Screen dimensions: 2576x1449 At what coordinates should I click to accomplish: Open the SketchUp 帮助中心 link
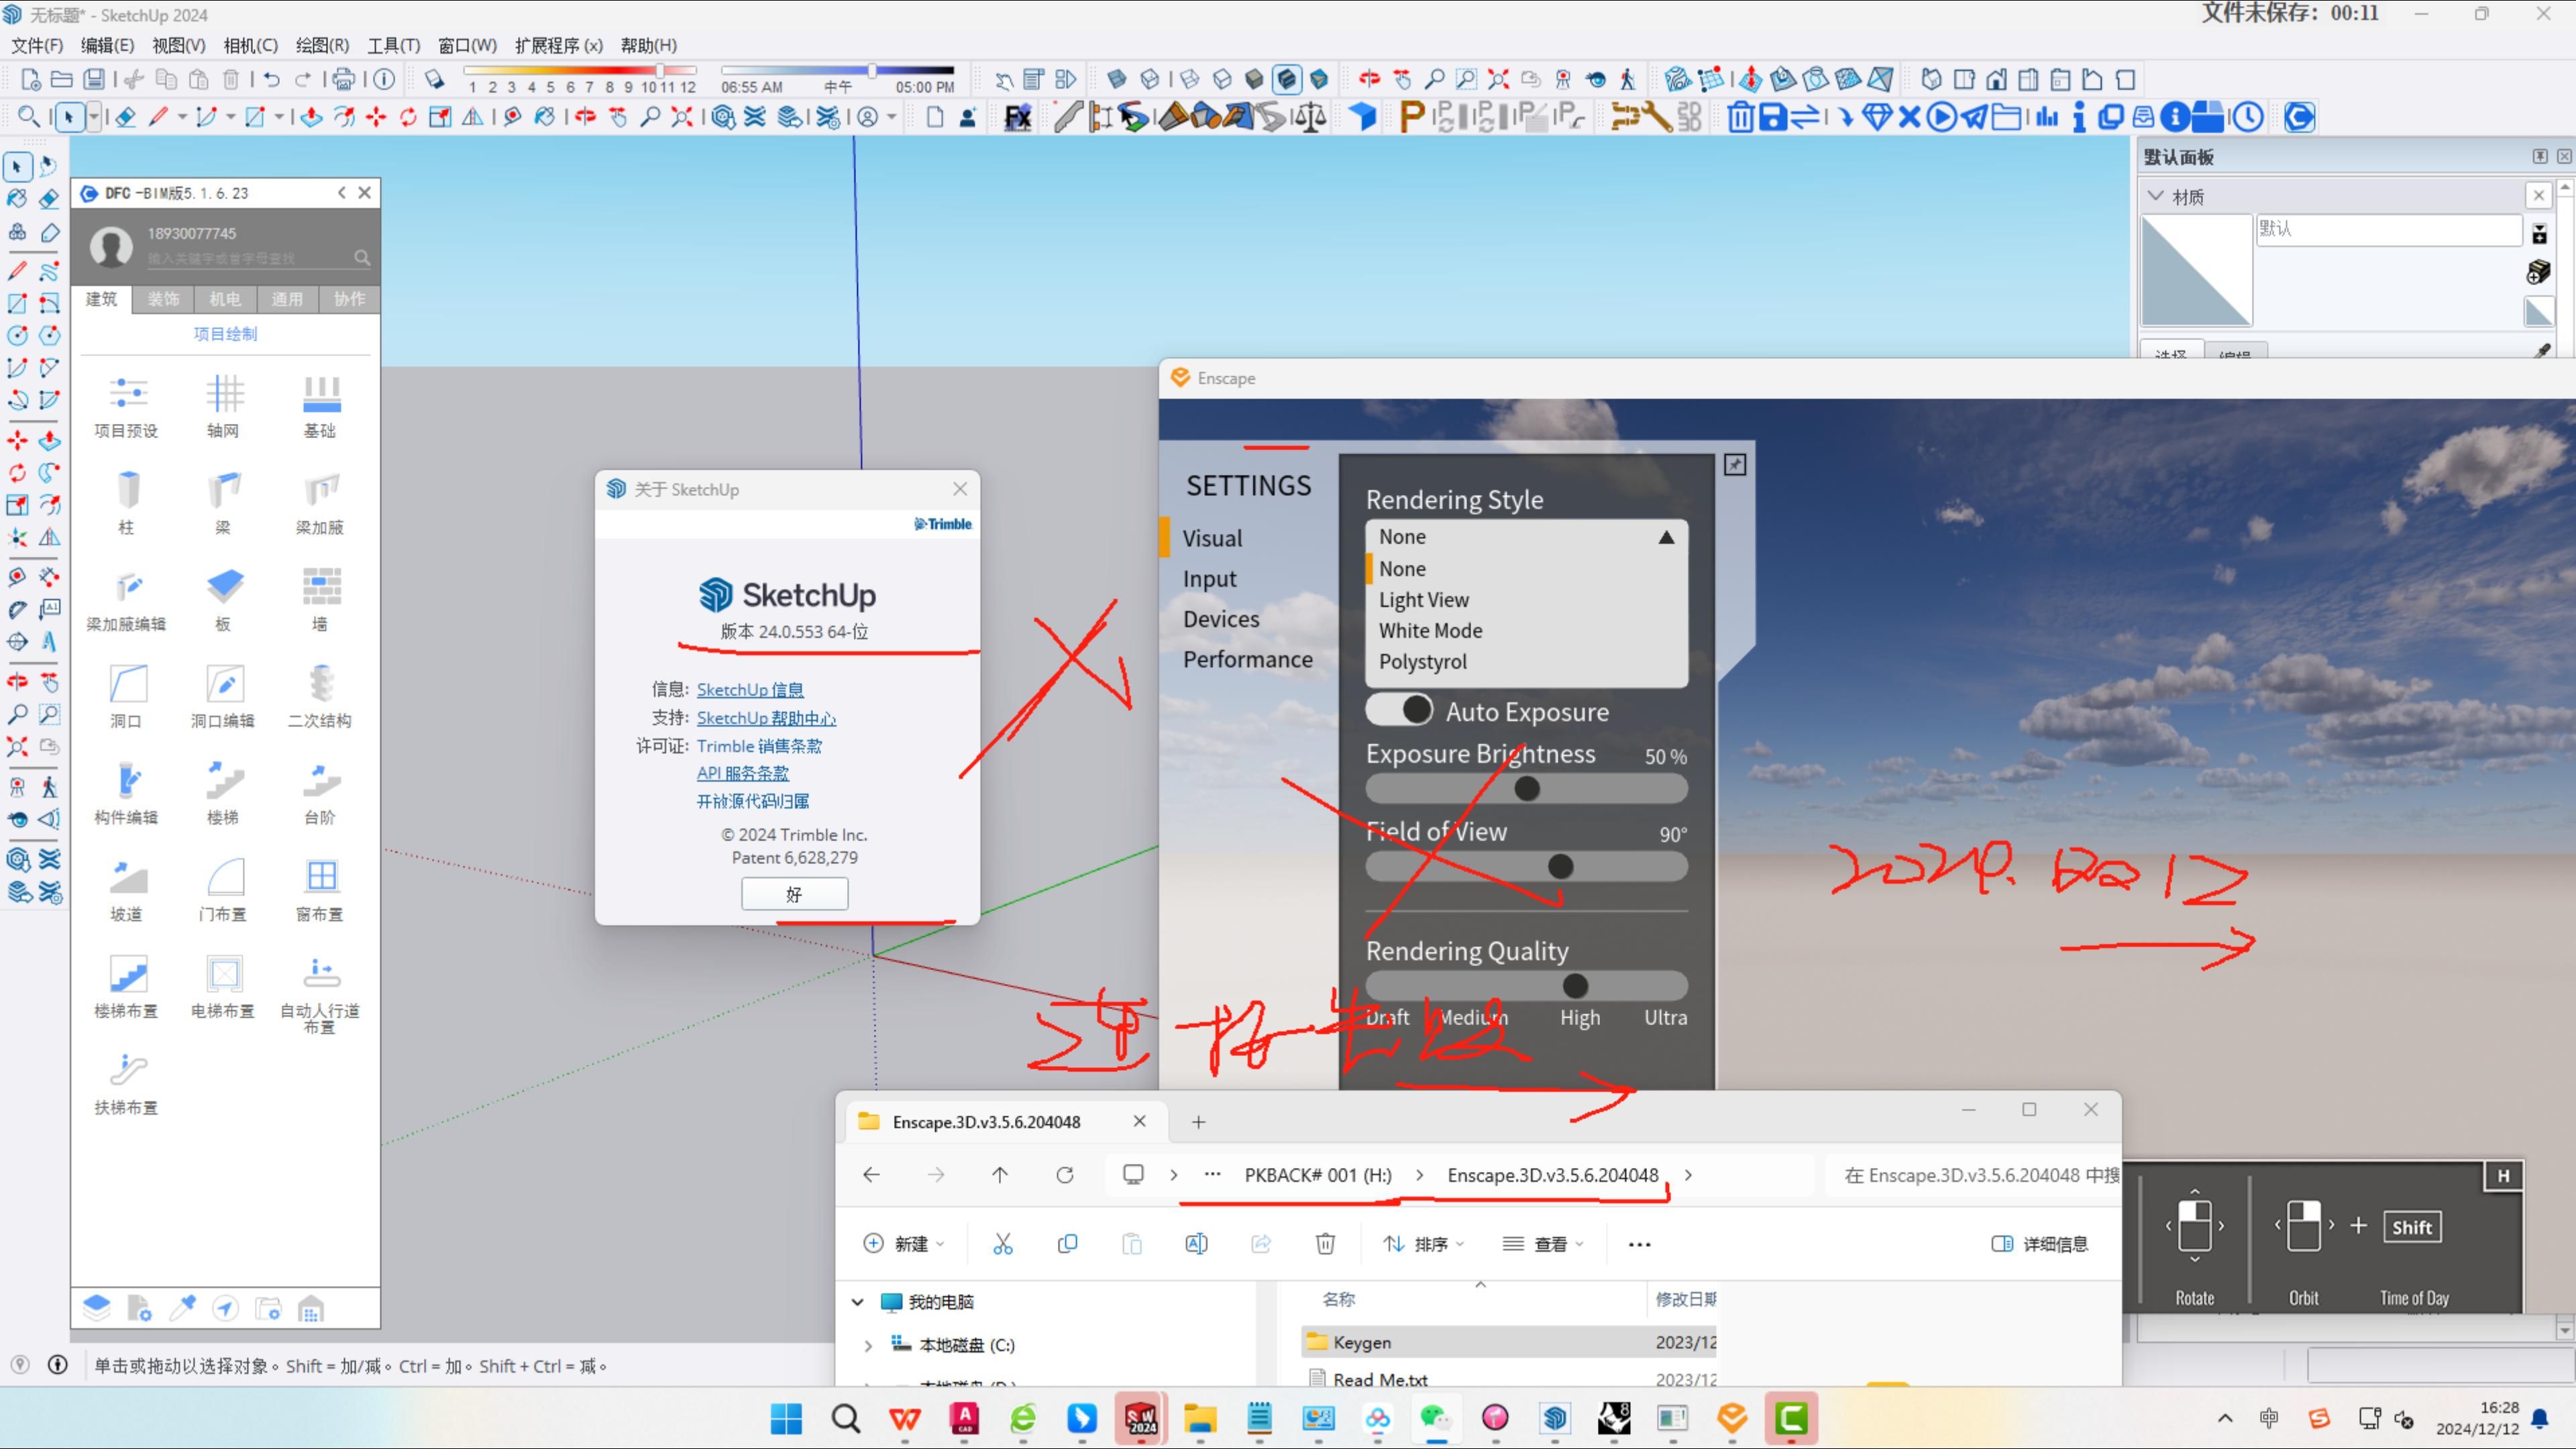click(x=766, y=718)
